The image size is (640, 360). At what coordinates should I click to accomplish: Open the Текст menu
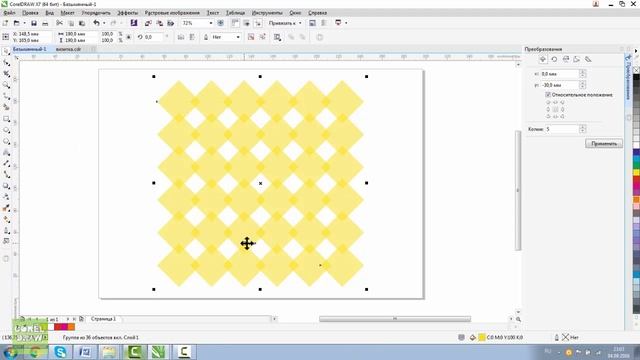(x=213, y=13)
